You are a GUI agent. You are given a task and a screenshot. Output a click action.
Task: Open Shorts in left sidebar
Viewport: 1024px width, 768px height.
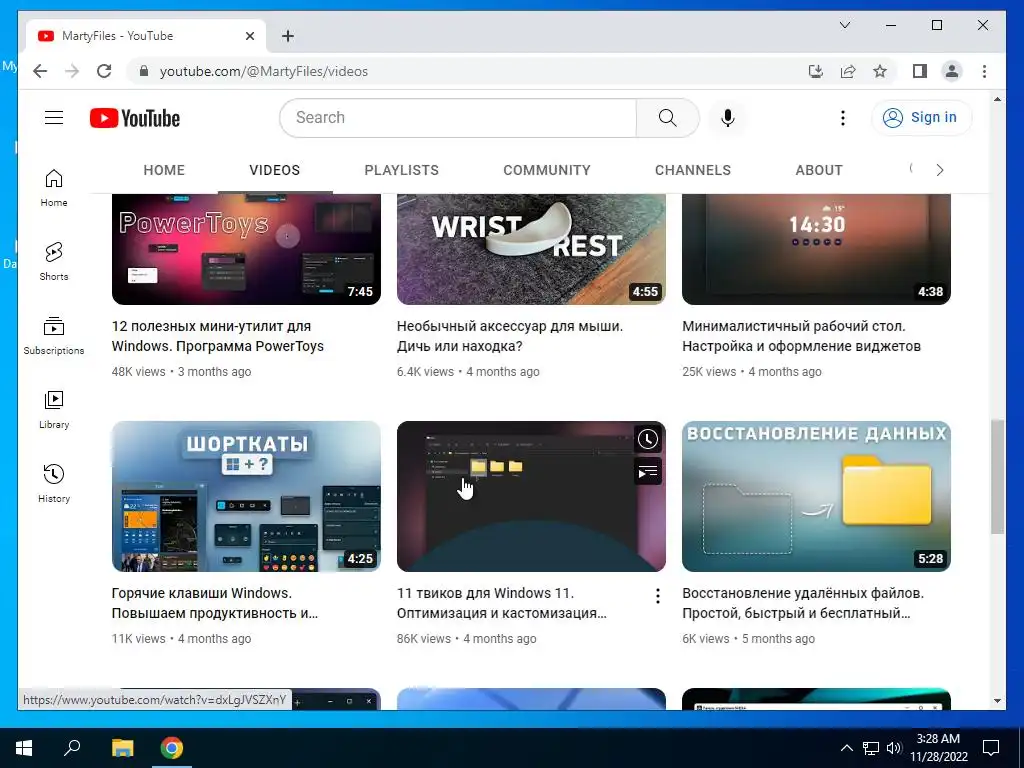tap(54, 262)
